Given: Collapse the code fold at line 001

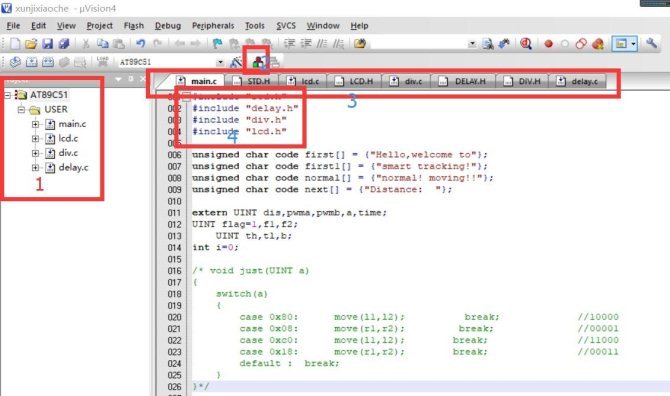Looking at the screenshot, I should click(x=186, y=97).
